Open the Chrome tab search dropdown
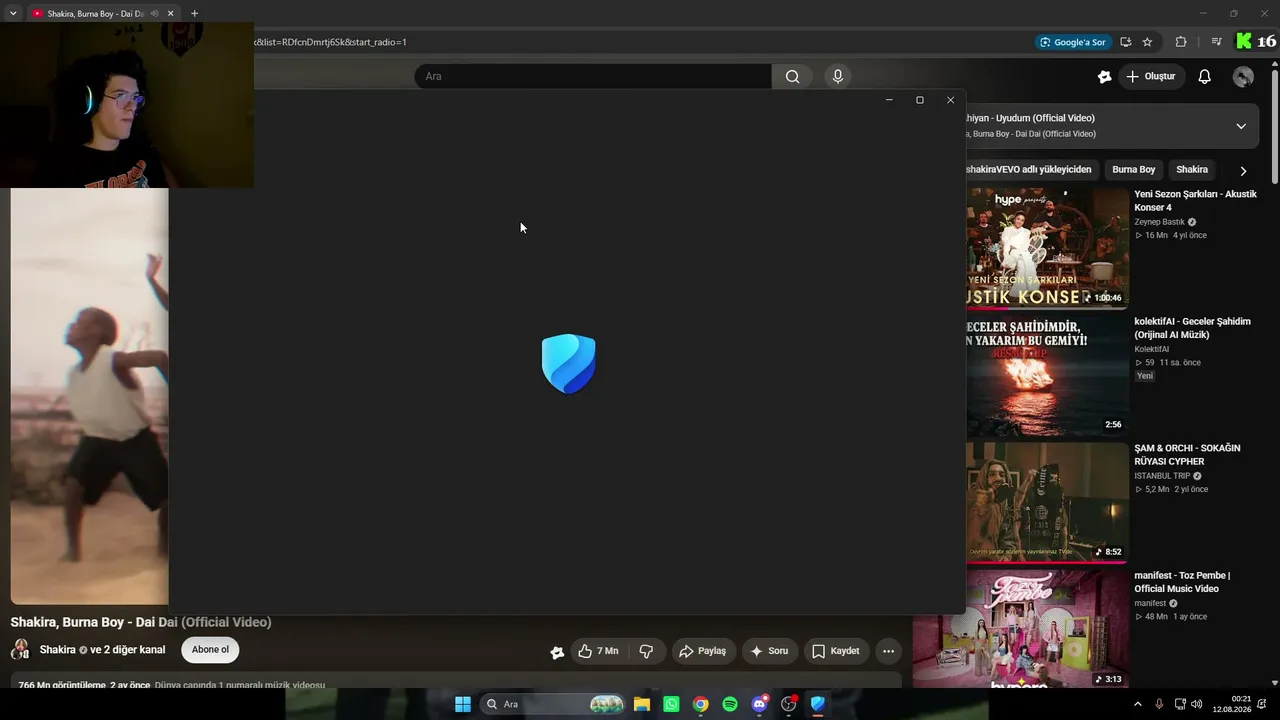The height and width of the screenshot is (720, 1280). coord(13,14)
